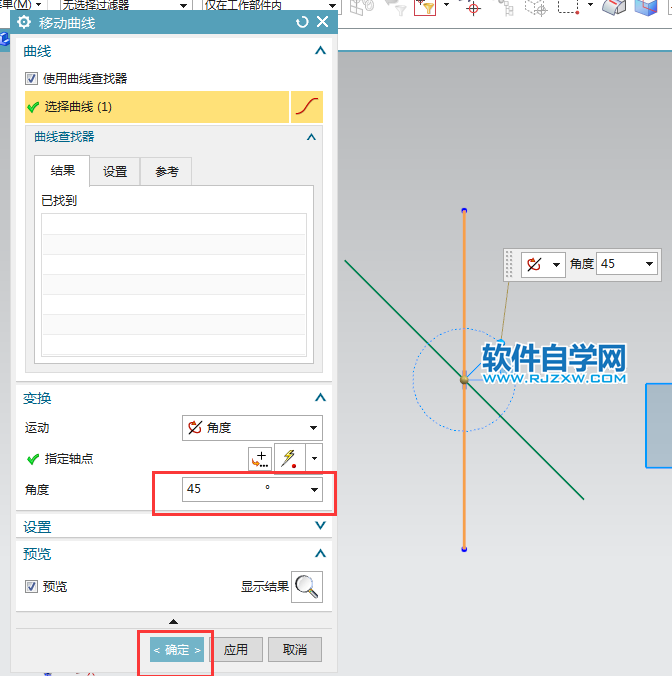The width and height of the screenshot is (672, 676).
Task: Open the 仅在工作部件内 dropdown
Action: pos(332,6)
